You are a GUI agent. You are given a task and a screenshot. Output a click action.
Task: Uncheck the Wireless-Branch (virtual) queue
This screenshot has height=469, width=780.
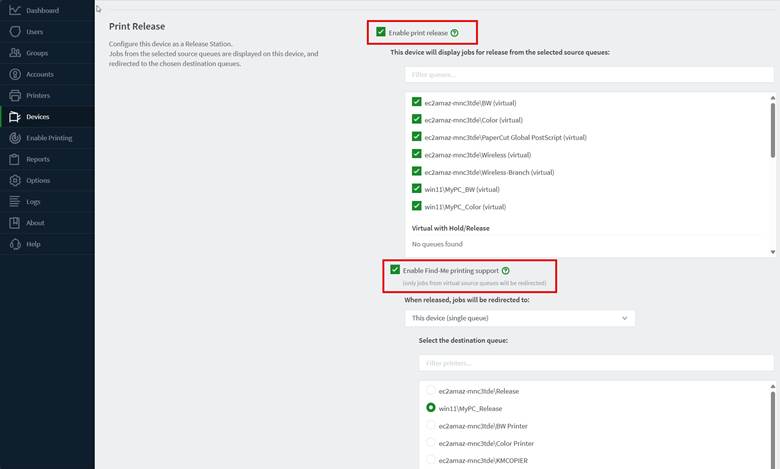click(x=416, y=172)
